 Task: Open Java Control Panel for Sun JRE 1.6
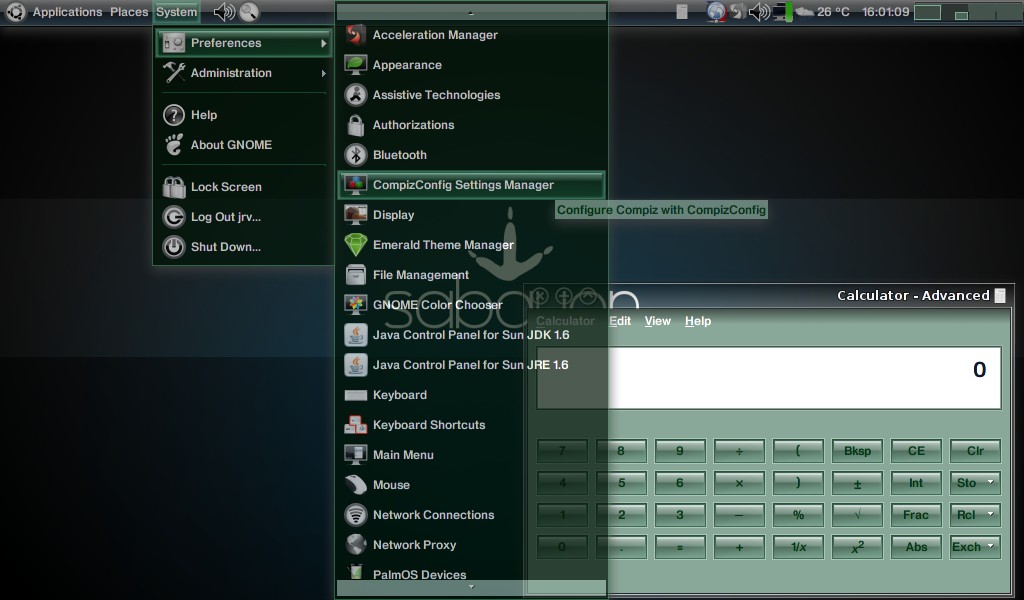(x=471, y=365)
